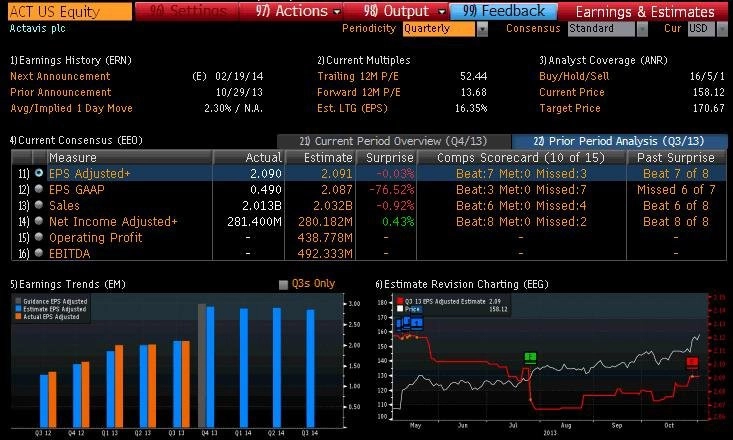Click the Trailing 12M P/E value 52.44
The image size is (733, 440).
[474, 76]
